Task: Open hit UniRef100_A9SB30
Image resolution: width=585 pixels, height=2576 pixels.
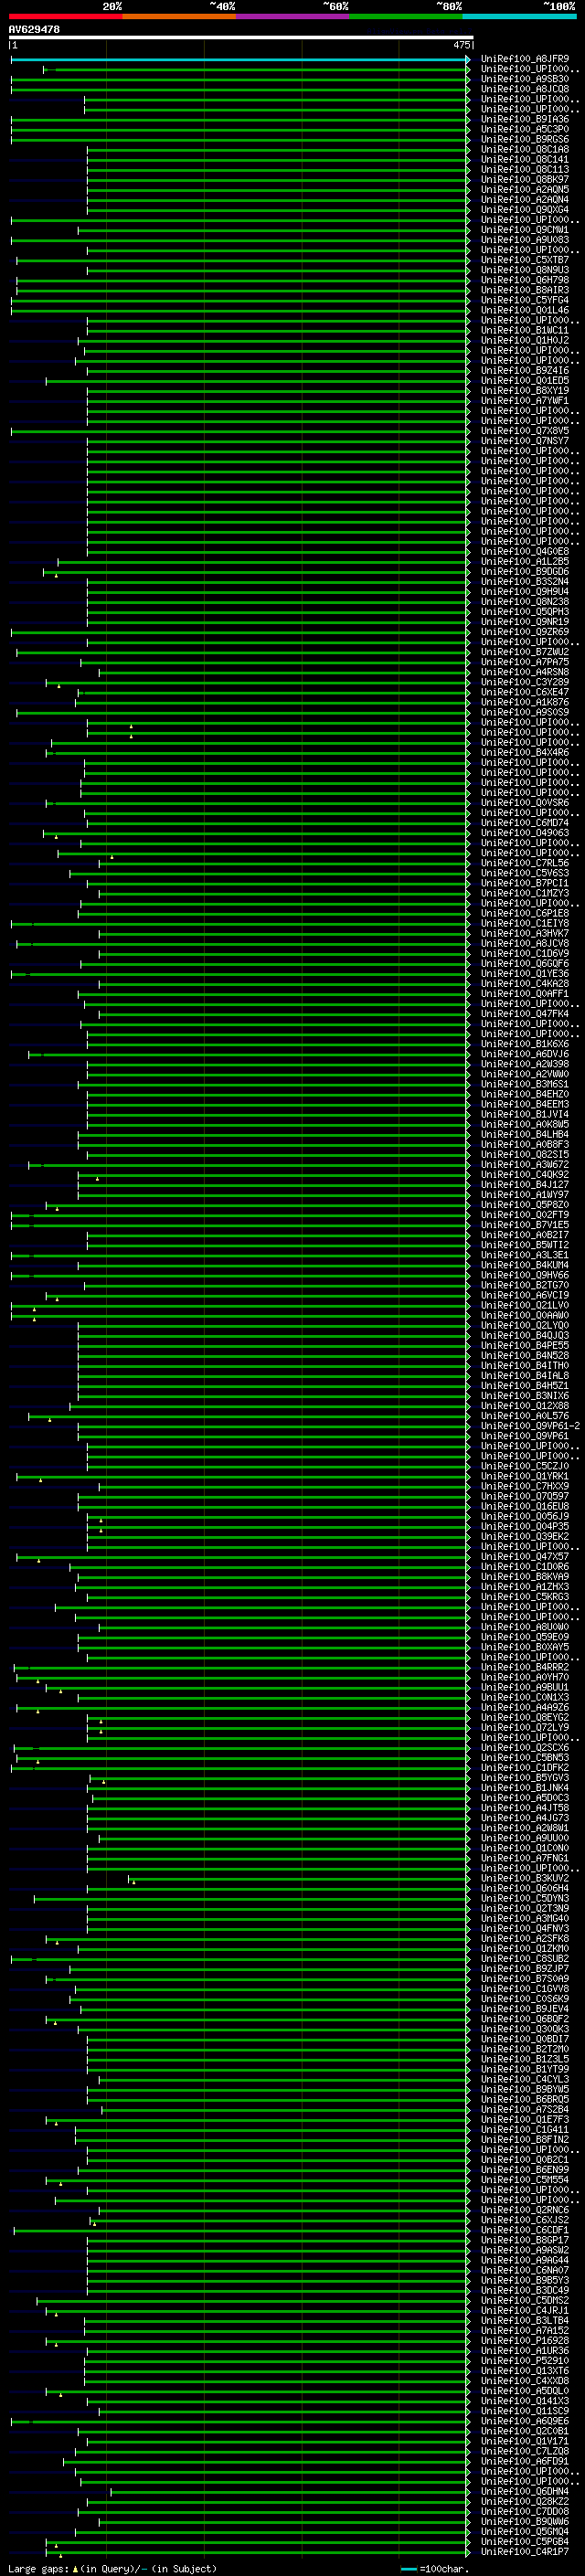Action: click(x=524, y=79)
